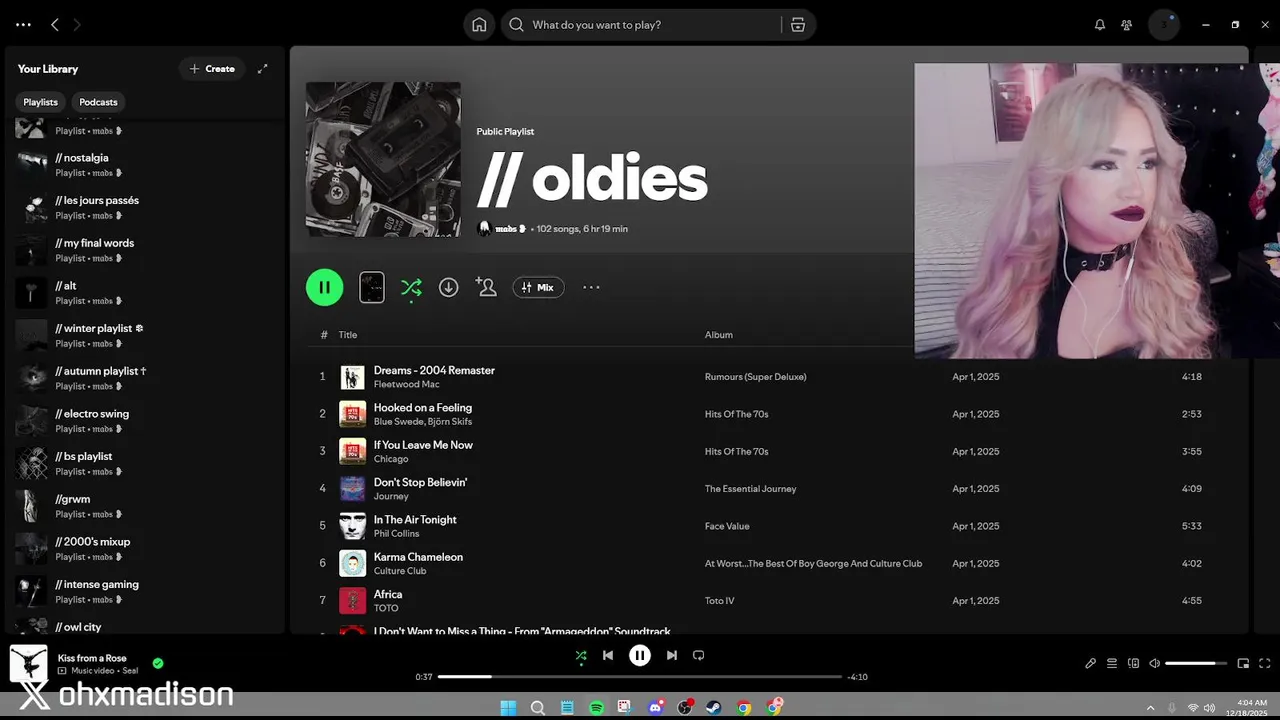This screenshot has width=1280, height=720.
Task: Sort tracks by Title column header
Action: click(348, 335)
